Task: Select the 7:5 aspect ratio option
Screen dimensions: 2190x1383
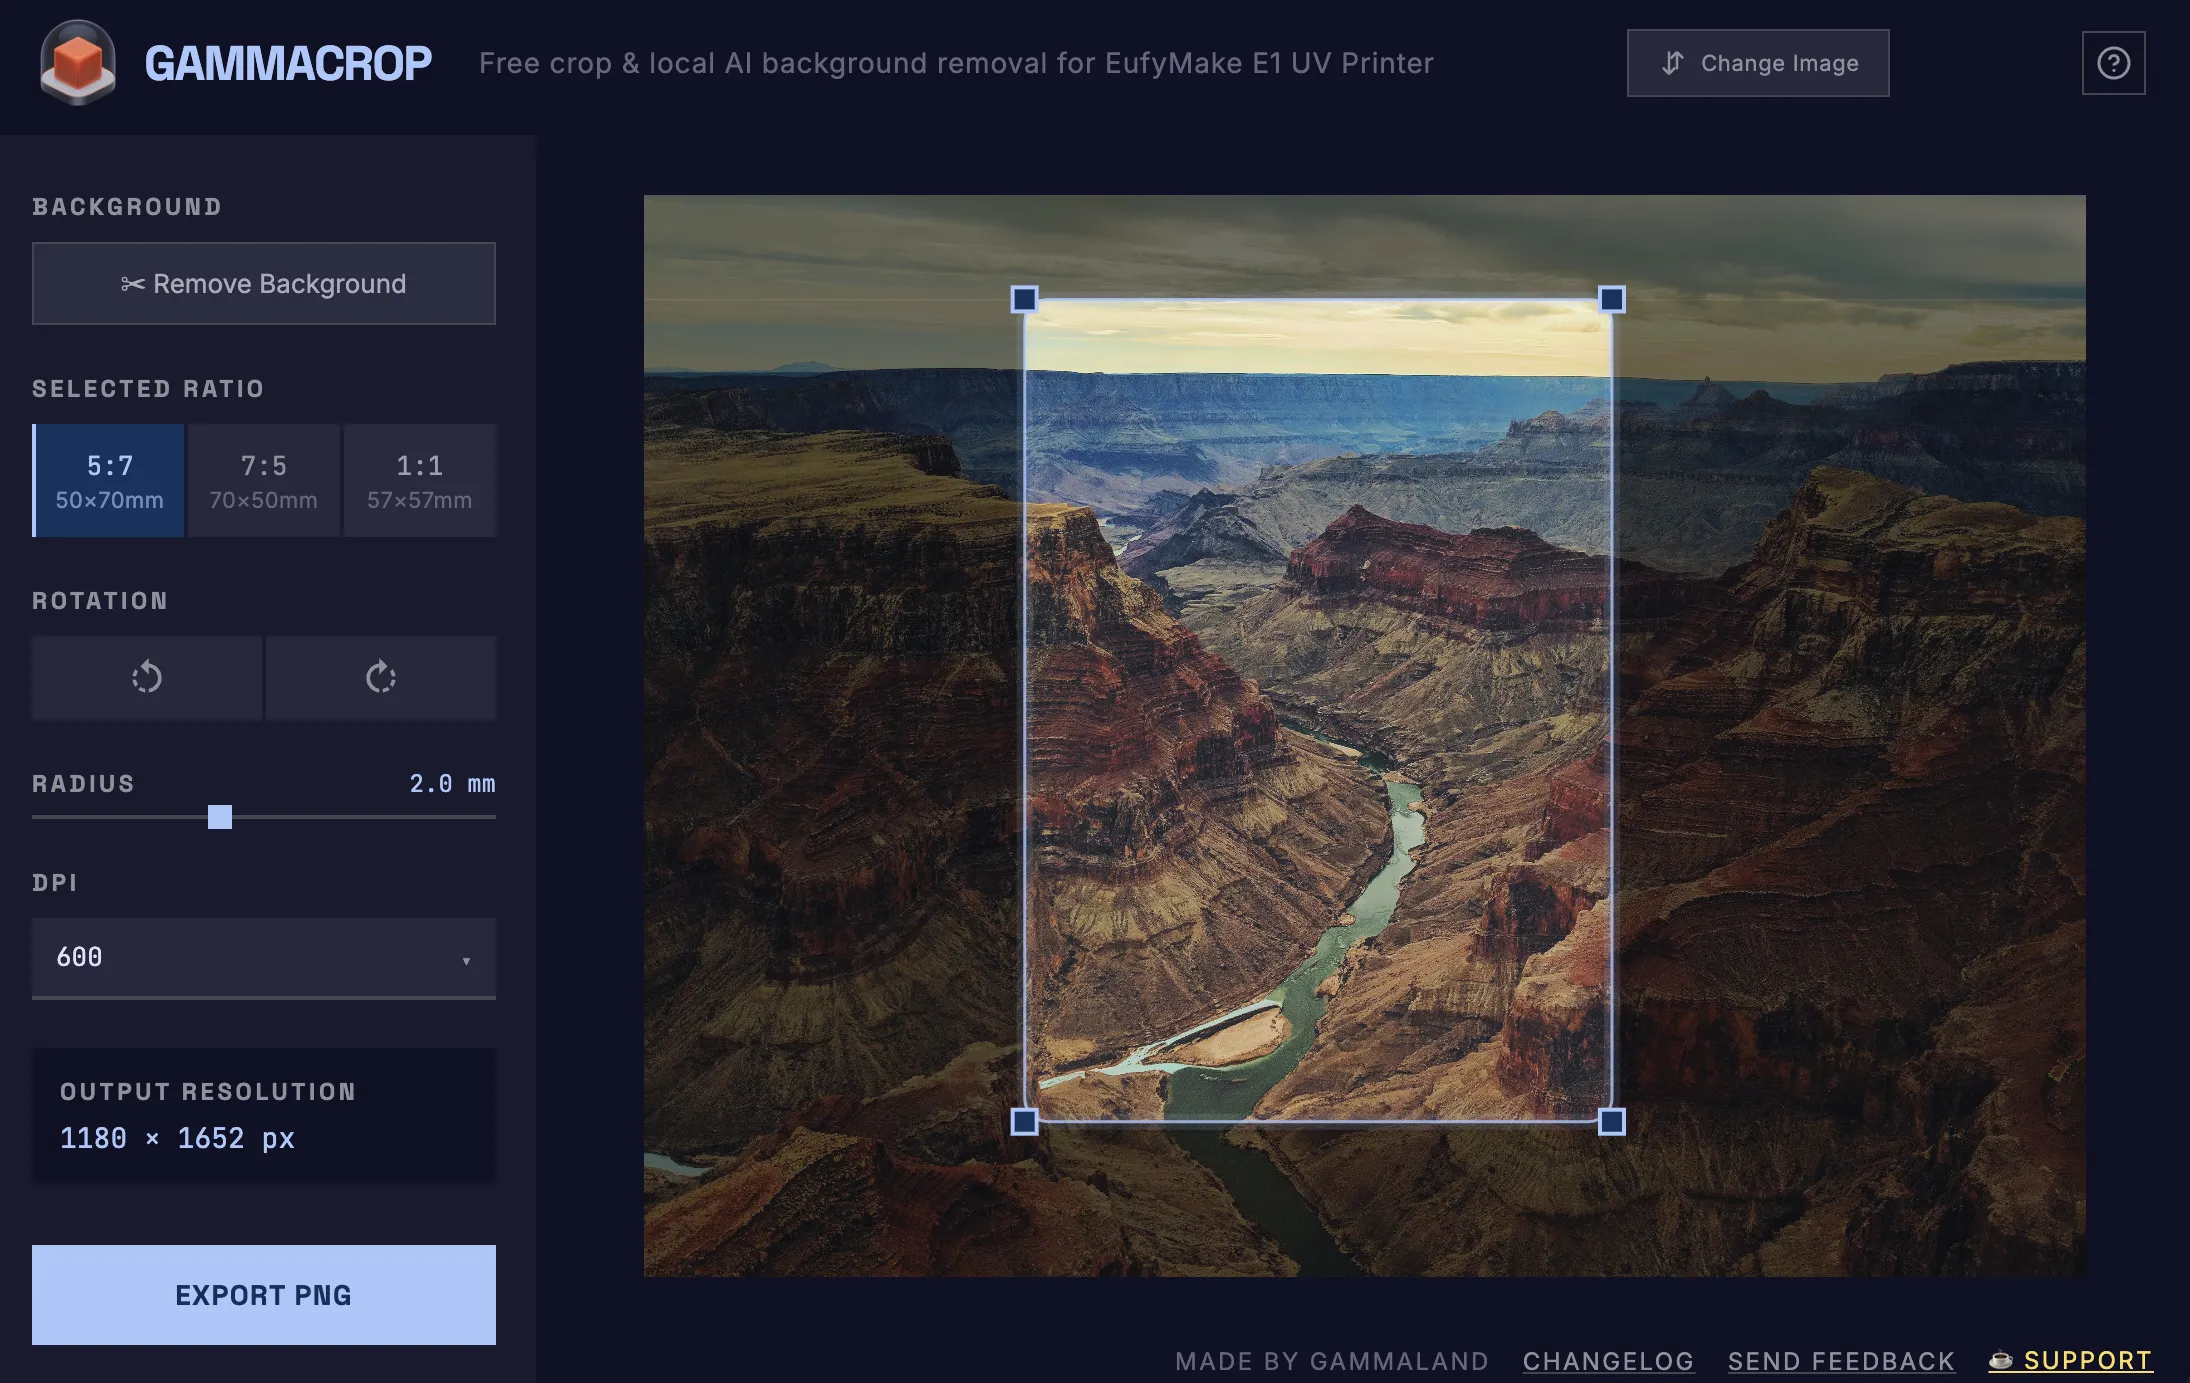Action: [x=263, y=480]
